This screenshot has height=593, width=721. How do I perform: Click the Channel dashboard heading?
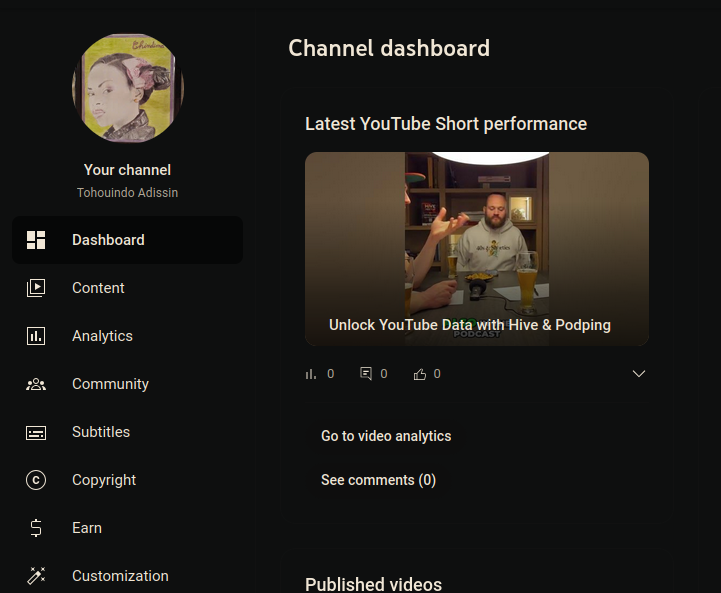tap(389, 48)
